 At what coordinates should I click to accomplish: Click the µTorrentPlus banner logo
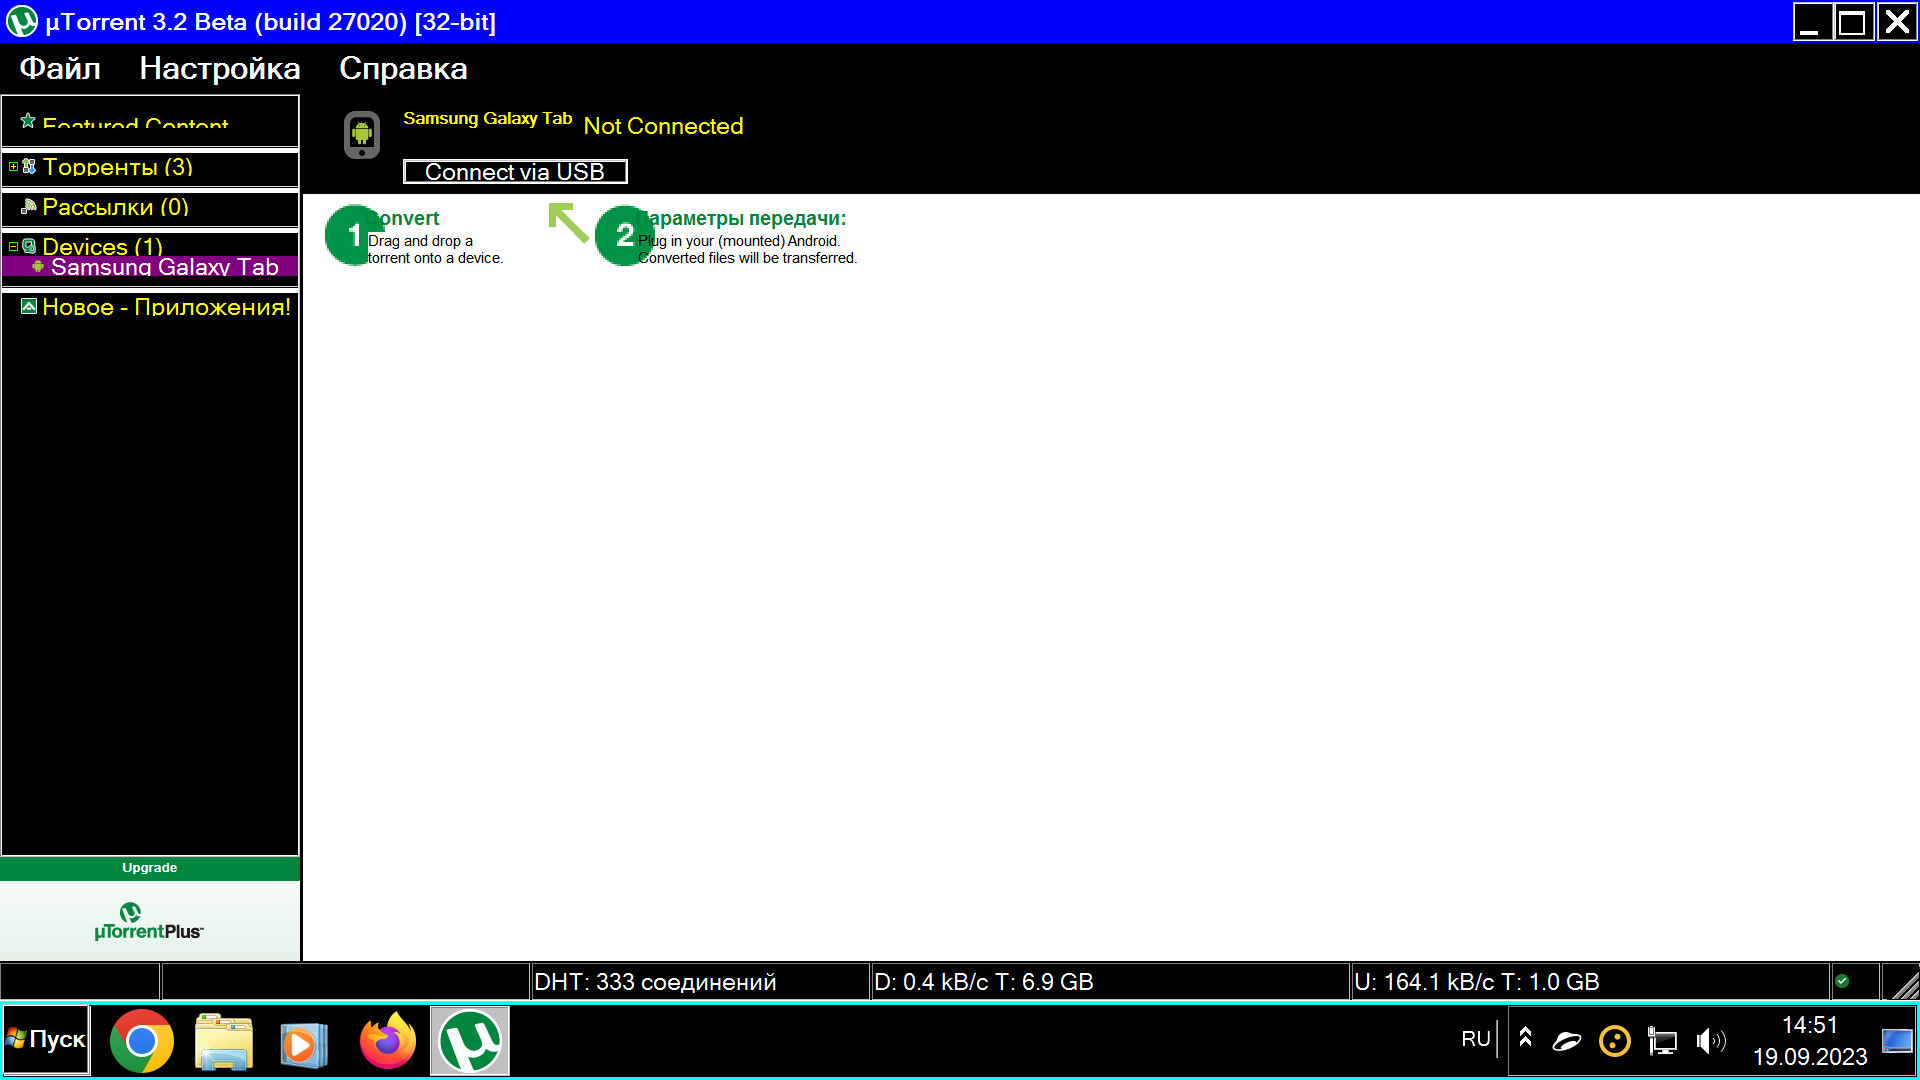[149, 922]
